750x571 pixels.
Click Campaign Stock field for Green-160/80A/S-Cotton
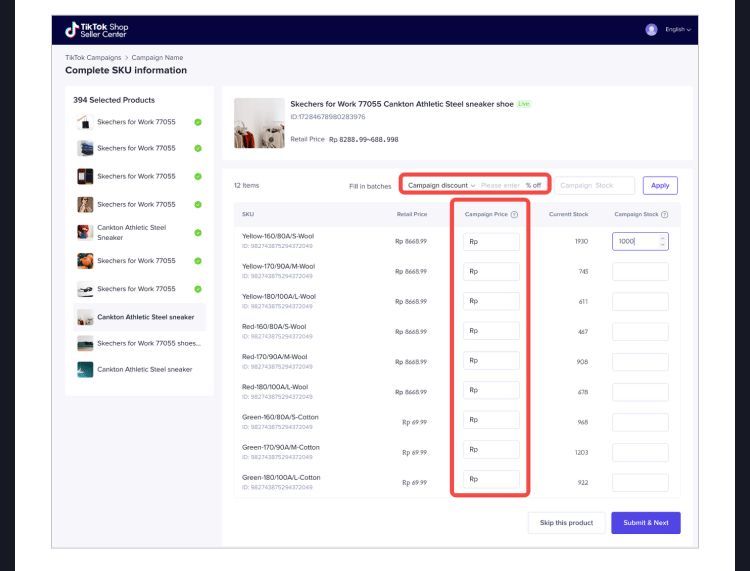pos(640,422)
